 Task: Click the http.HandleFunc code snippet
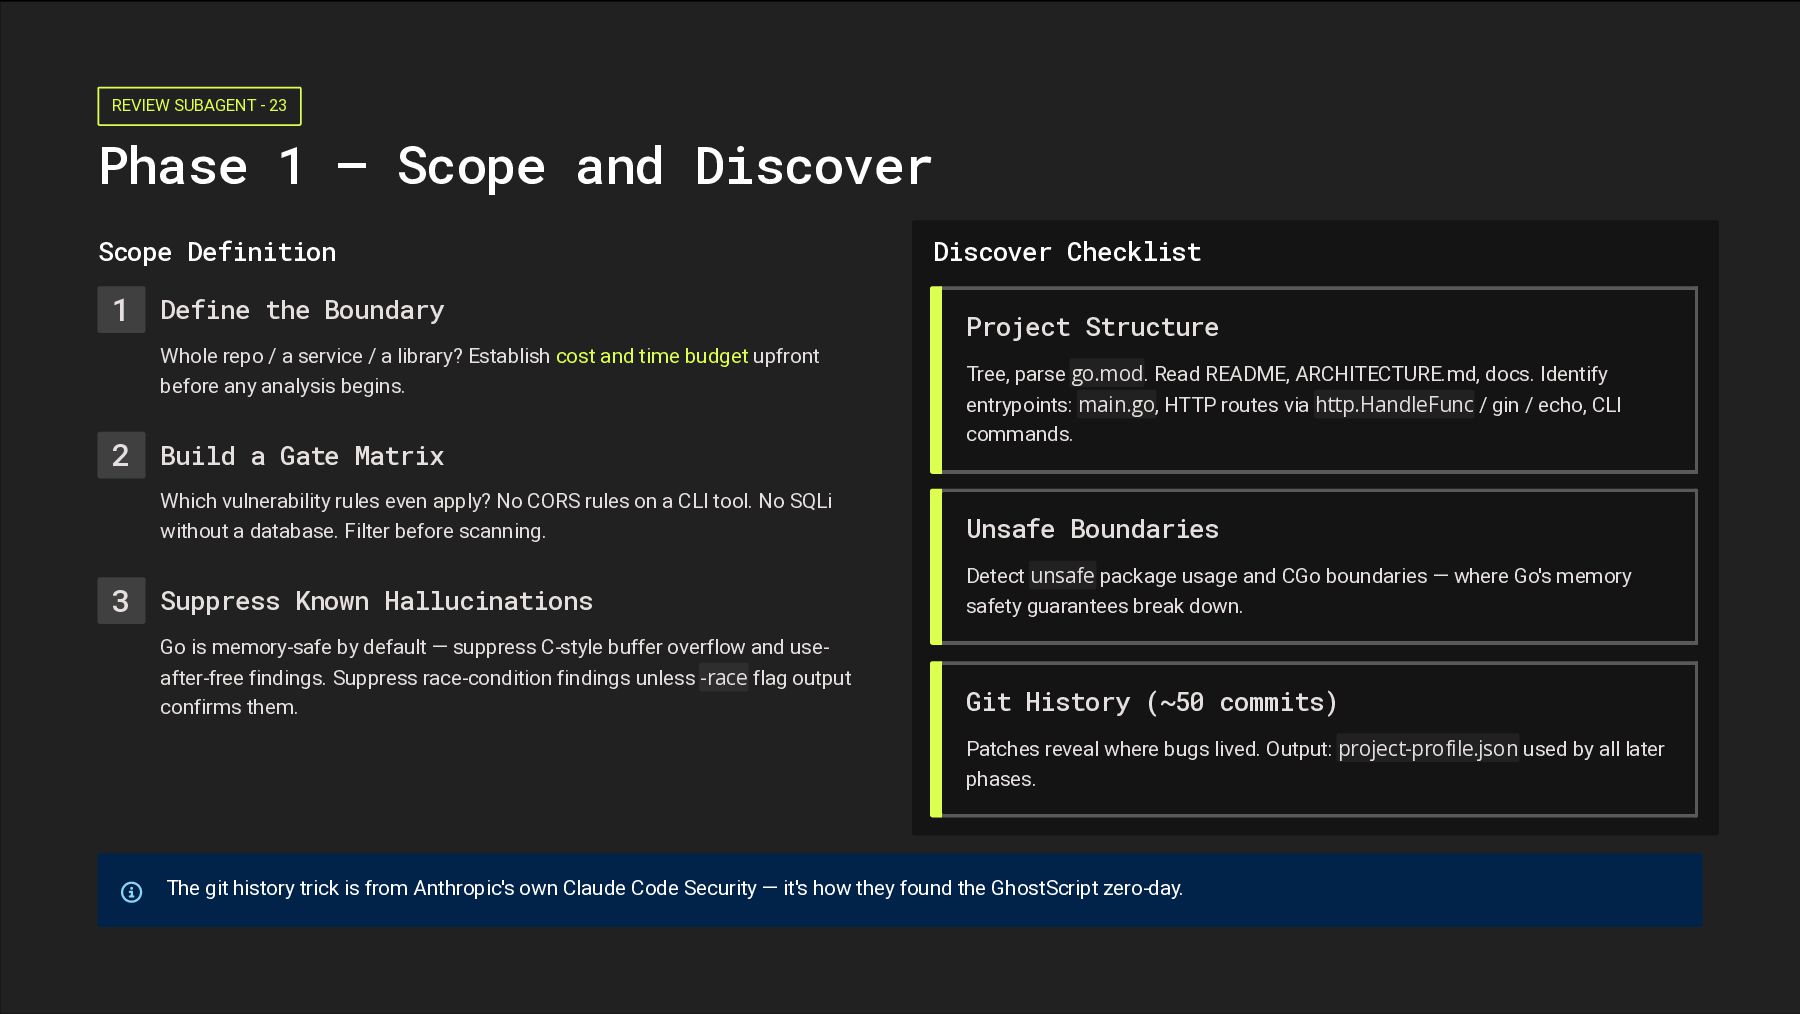point(1393,405)
